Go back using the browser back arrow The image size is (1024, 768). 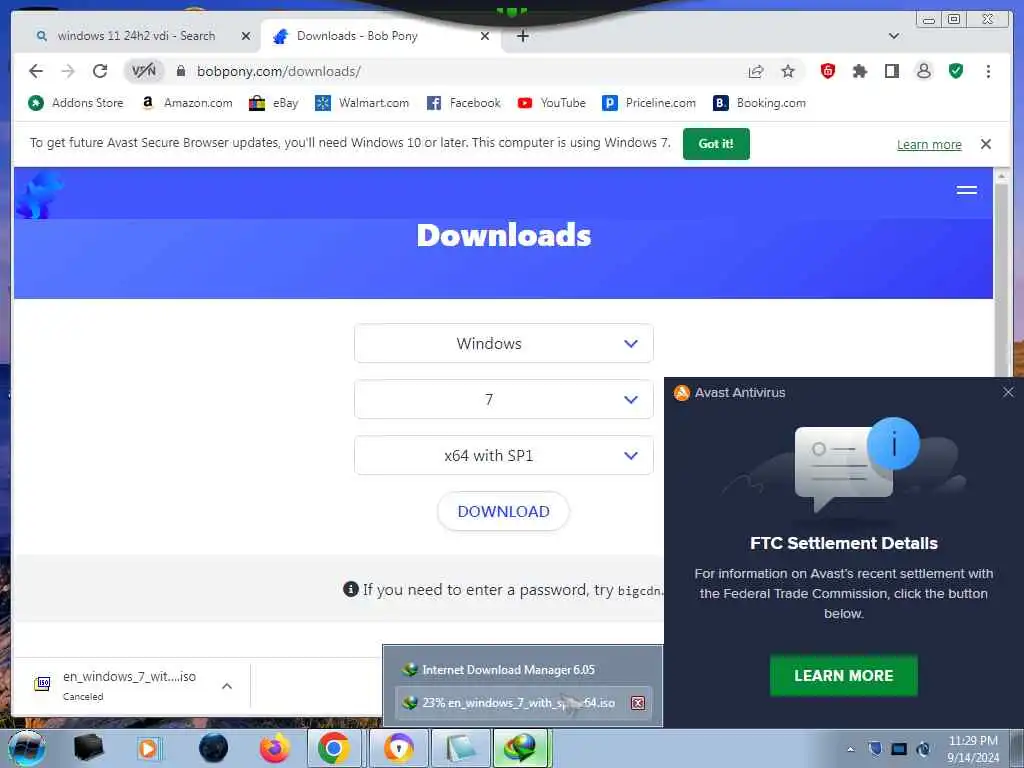pyautogui.click(x=36, y=71)
